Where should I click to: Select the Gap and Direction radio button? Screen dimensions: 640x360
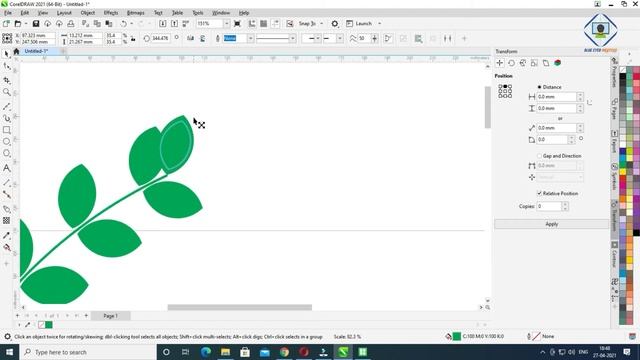[539, 156]
